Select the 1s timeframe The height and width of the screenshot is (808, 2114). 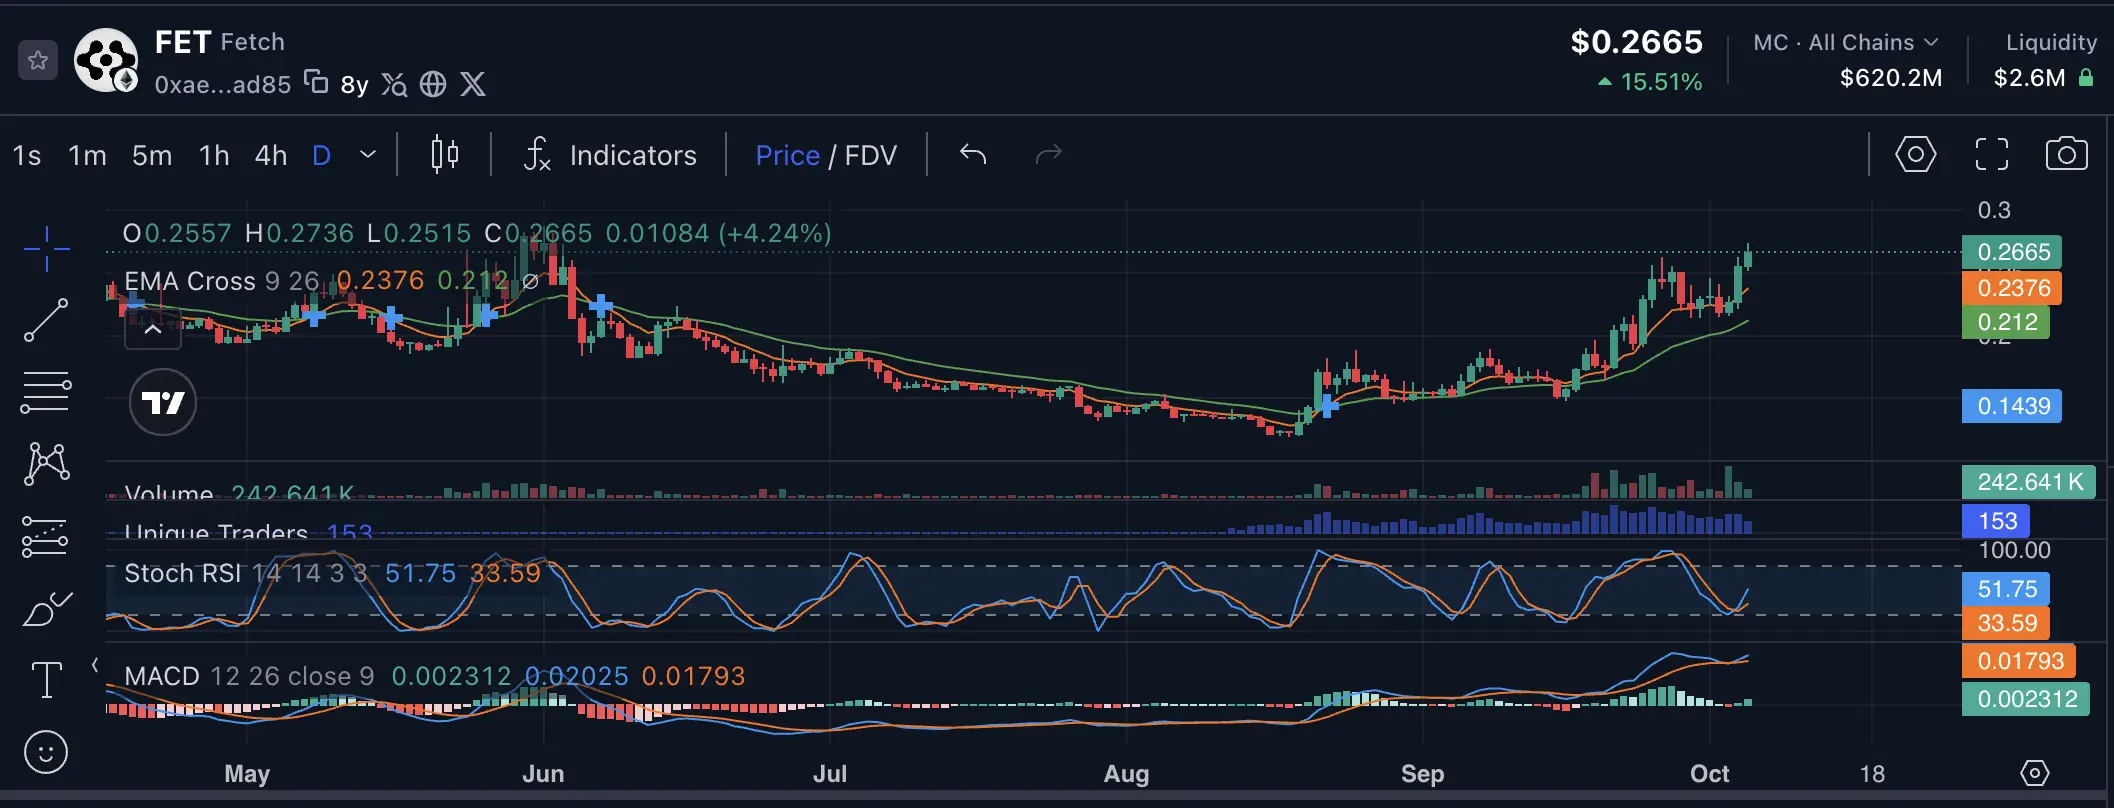(27, 156)
